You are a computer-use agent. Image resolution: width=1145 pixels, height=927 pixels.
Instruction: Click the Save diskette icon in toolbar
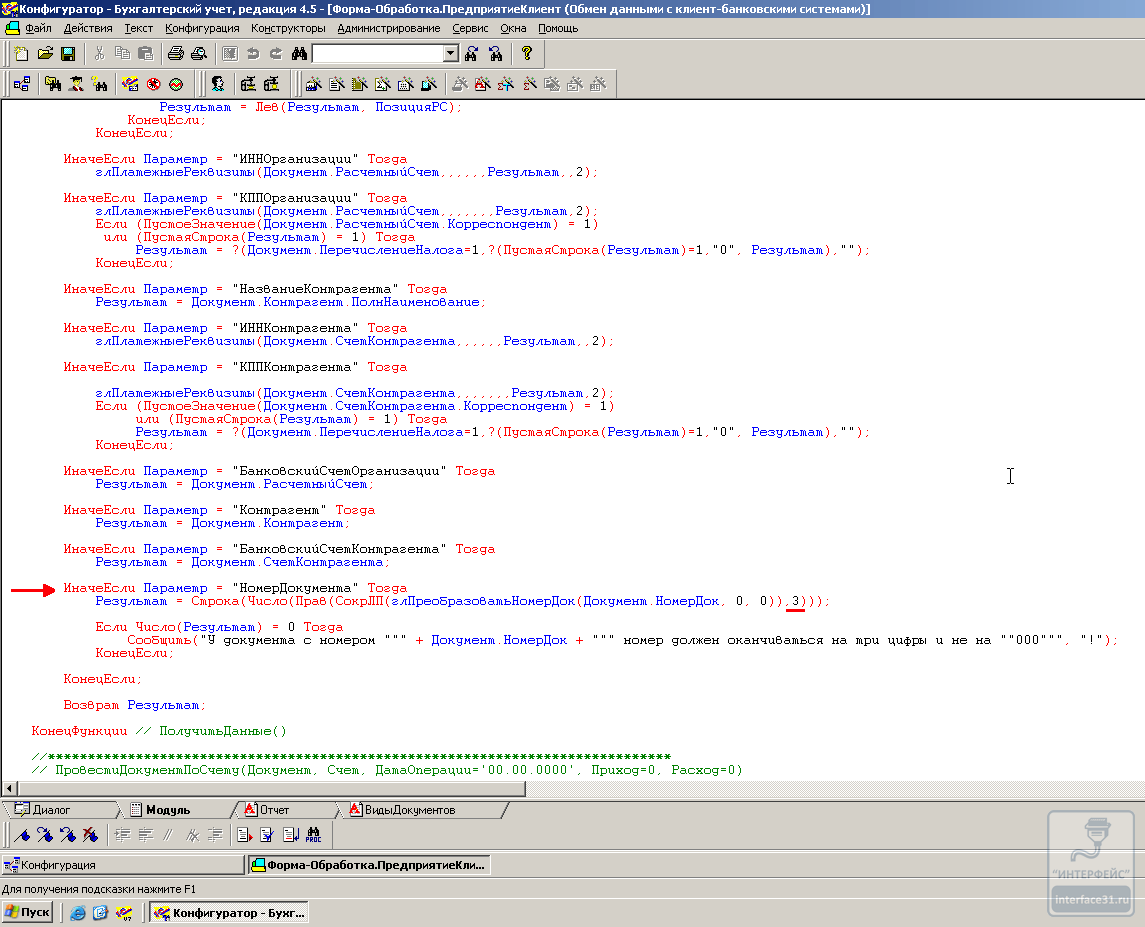point(69,54)
